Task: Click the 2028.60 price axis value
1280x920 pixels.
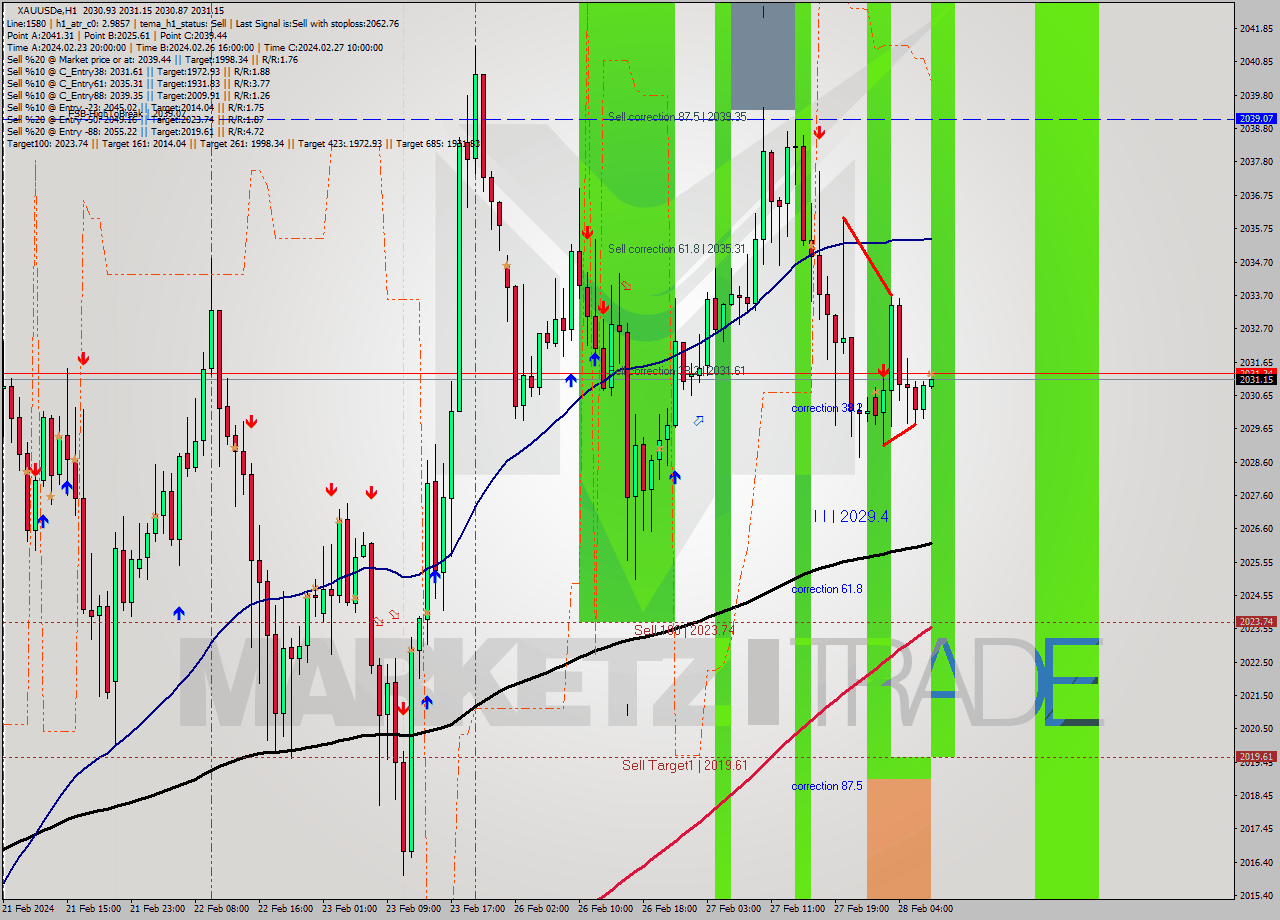Action: [1256, 462]
